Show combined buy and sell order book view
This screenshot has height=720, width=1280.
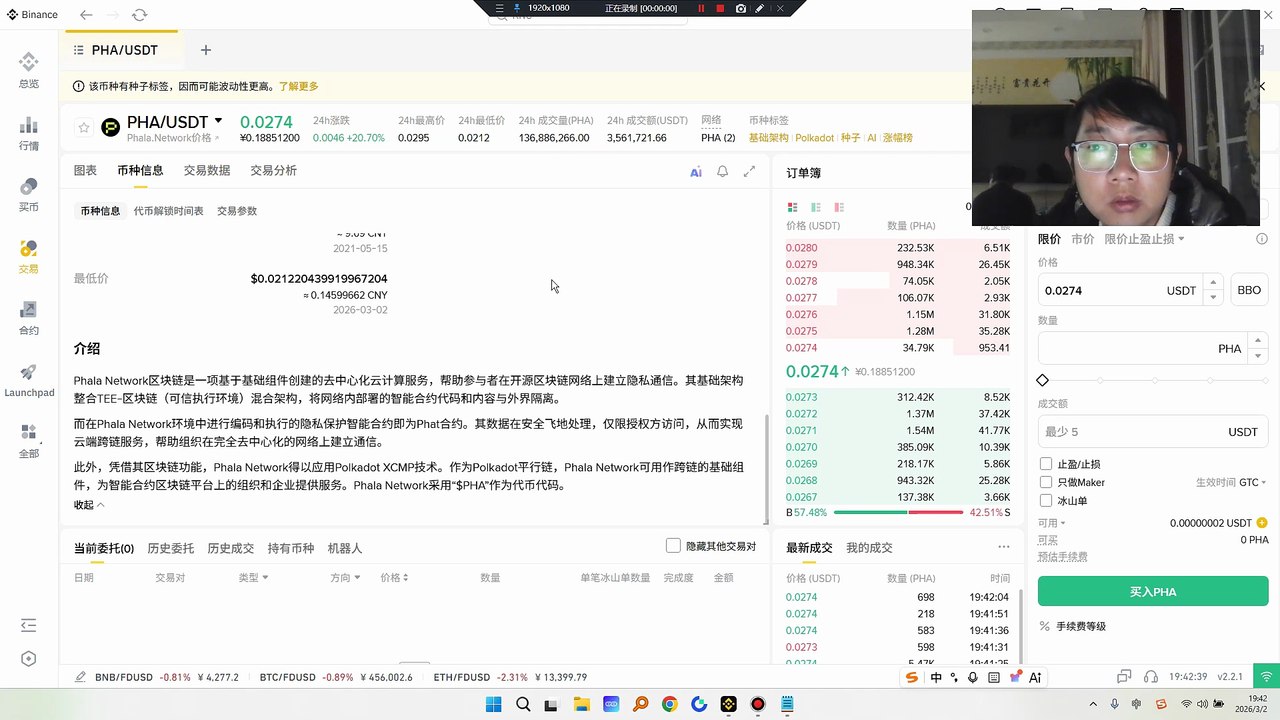click(x=793, y=207)
